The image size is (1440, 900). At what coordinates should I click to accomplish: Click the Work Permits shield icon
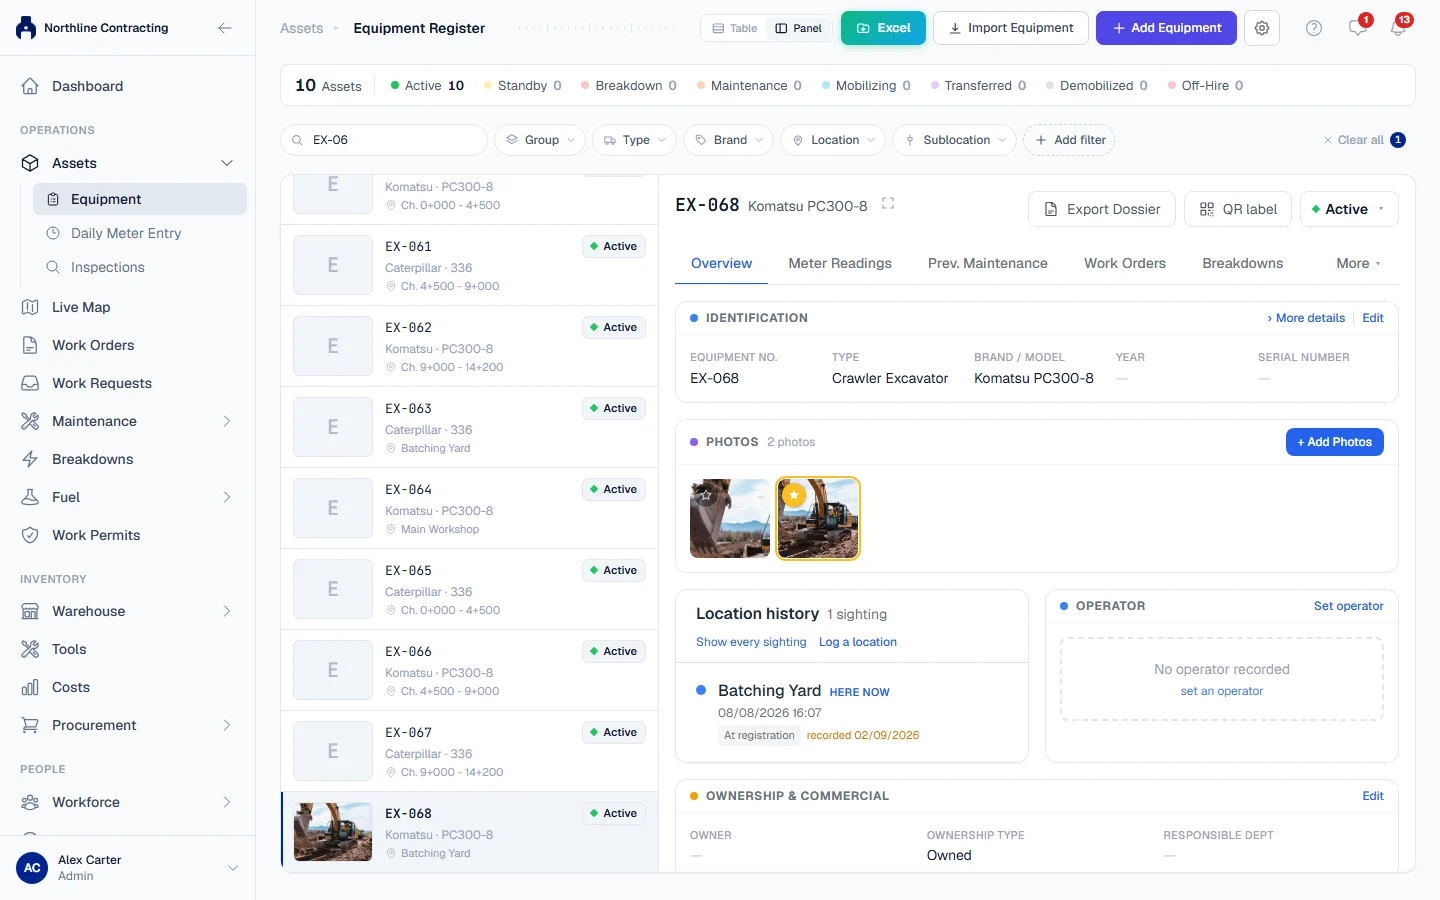pos(30,535)
